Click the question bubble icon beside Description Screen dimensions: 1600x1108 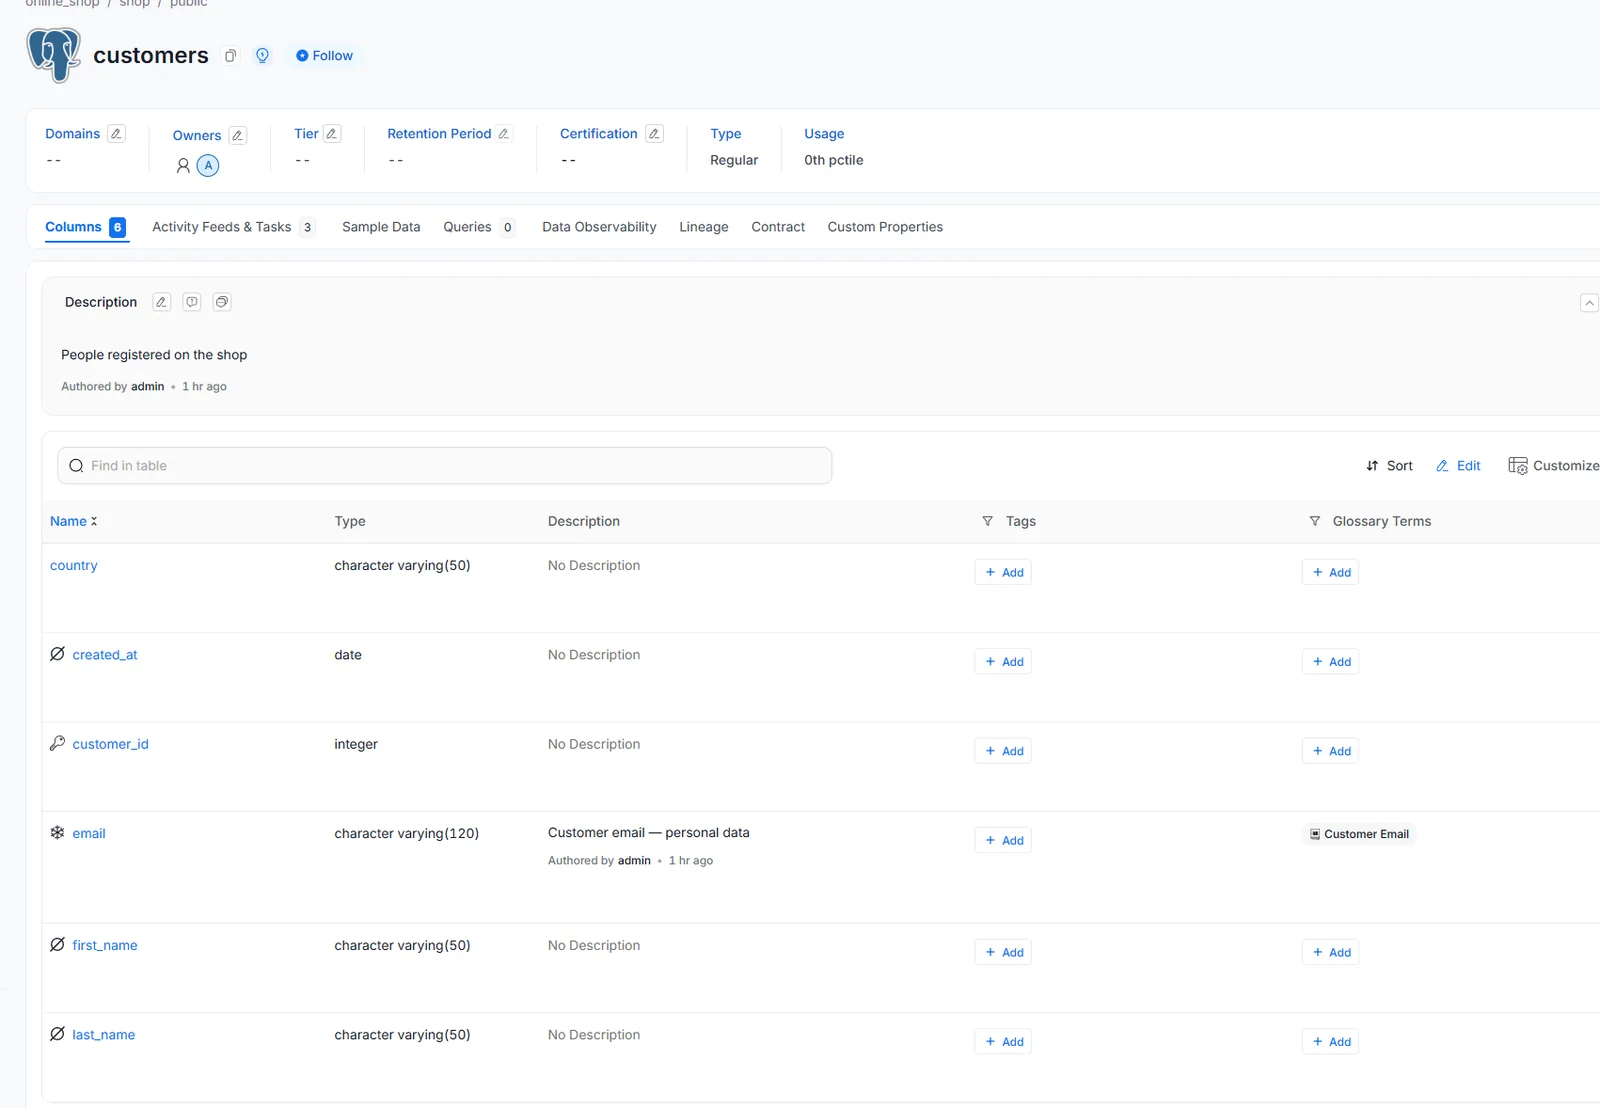(192, 302)
